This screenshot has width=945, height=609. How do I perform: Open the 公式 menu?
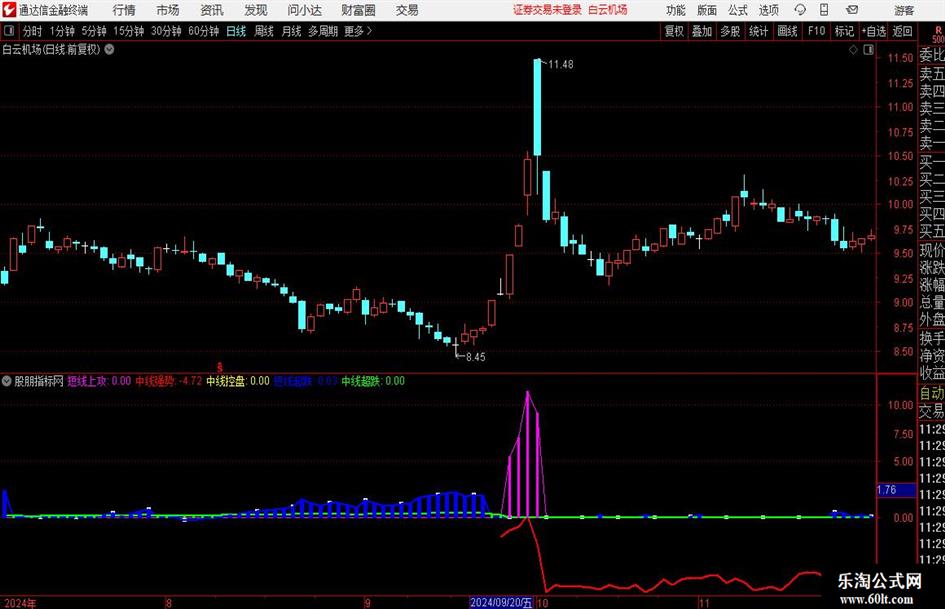pyautogui.click(x=738, y=10)
